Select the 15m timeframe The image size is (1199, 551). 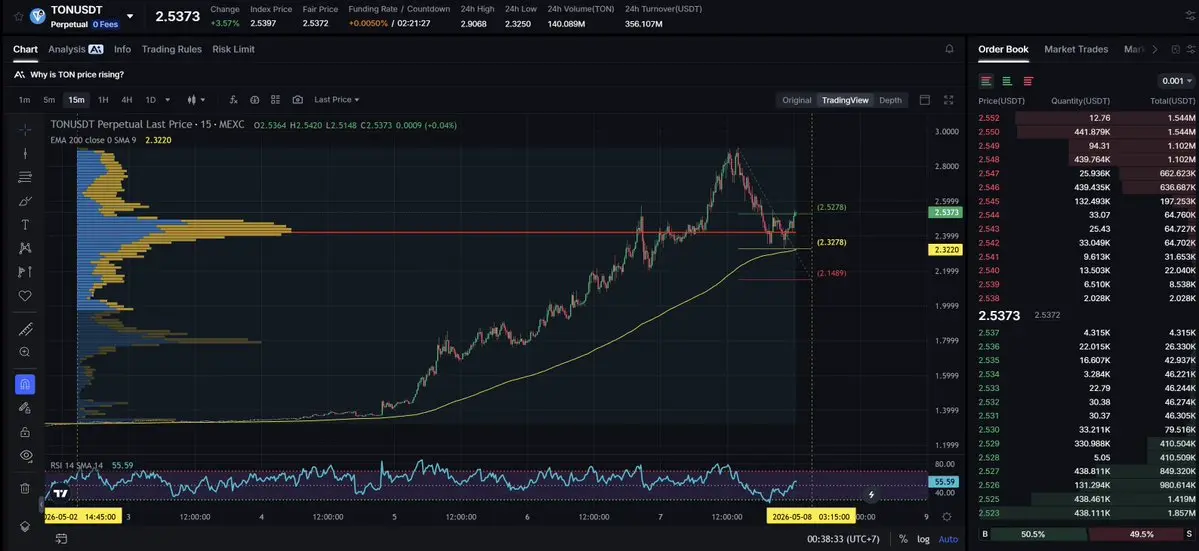click(76, 99)
